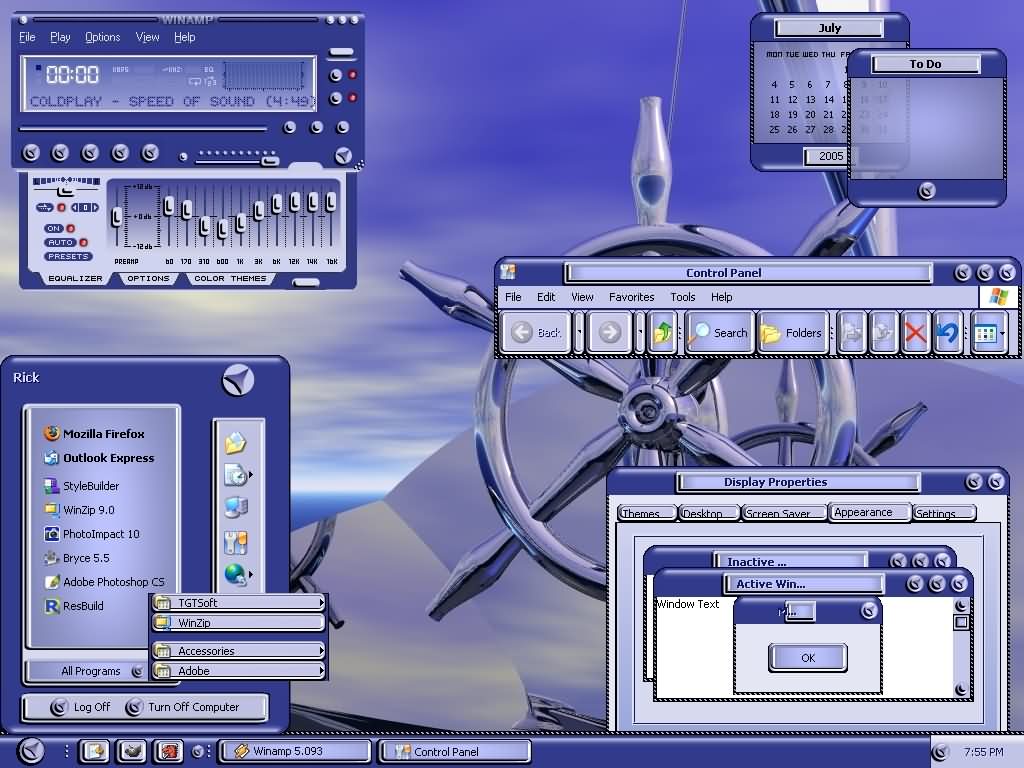Click the Search button in Control Panel toolbar
Viewport: 1024px width, 768px height.
(x=720, y=333)
